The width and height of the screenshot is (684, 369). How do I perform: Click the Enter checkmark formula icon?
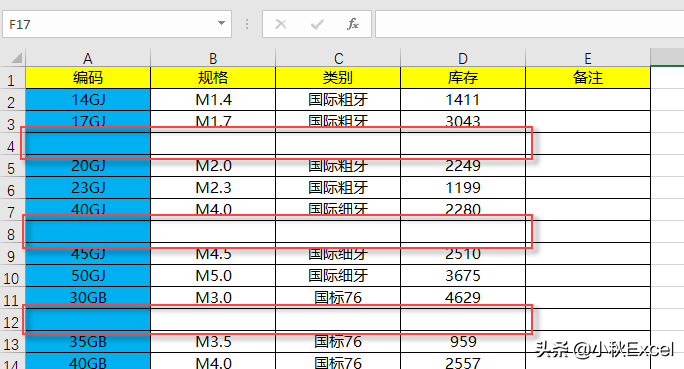(x=317, y=24)
